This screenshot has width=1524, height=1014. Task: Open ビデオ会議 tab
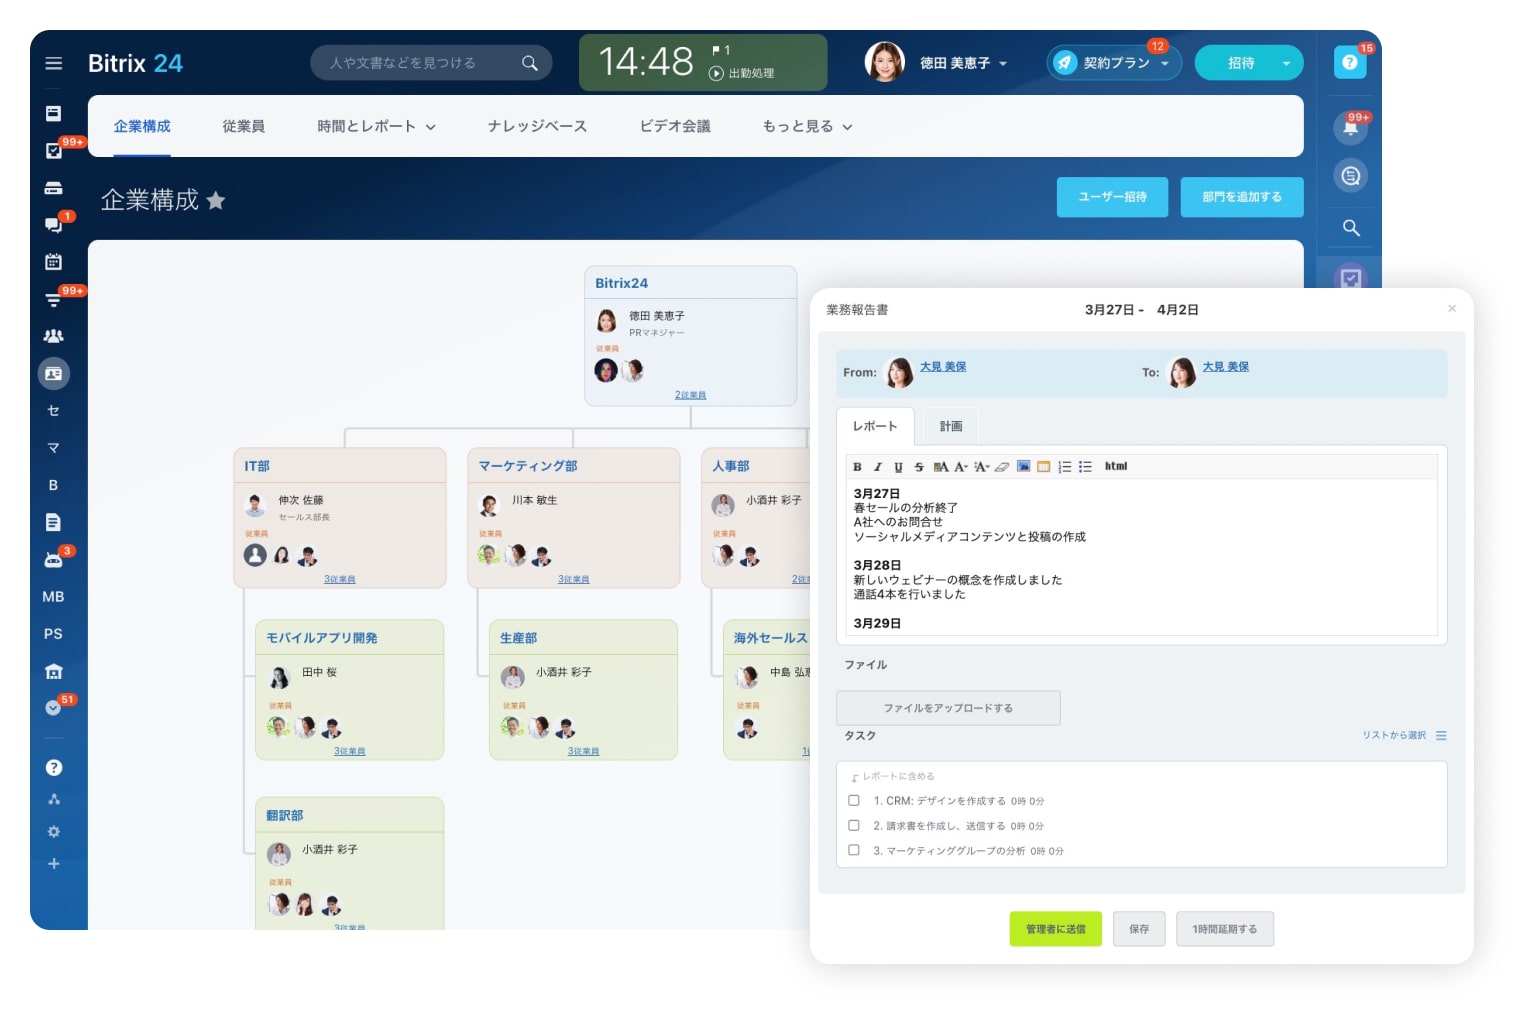click(675, 126)
